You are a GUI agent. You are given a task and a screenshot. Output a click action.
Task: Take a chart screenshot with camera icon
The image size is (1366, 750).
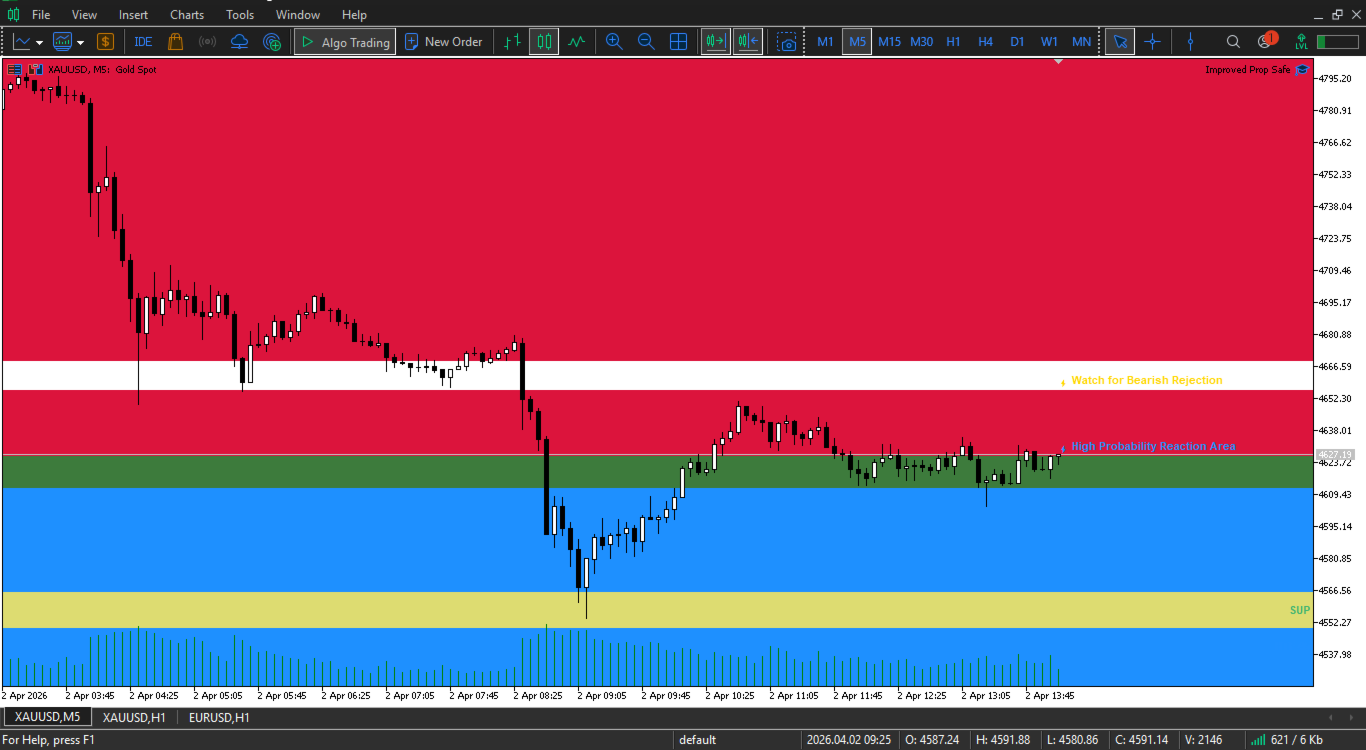point(788,42)
